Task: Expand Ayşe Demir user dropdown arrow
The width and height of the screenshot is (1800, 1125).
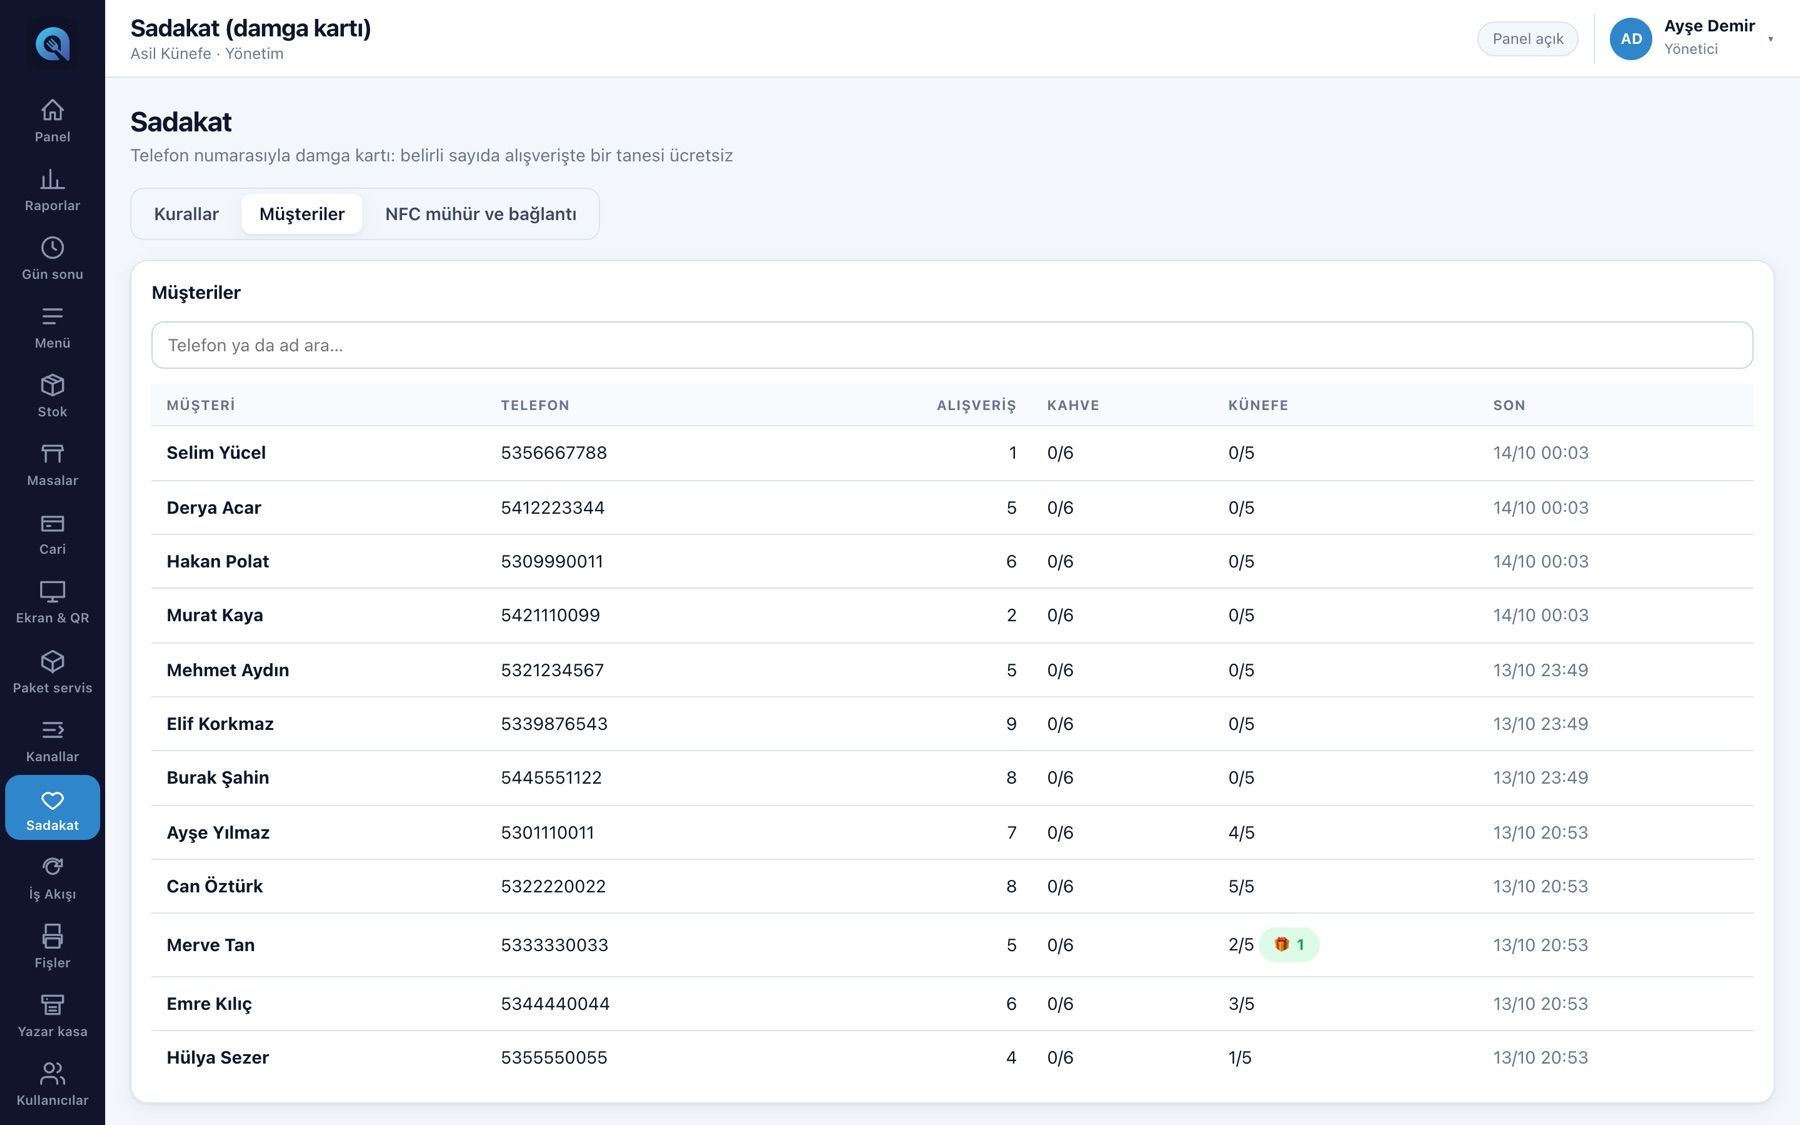Action: (x=1770, y=39)
